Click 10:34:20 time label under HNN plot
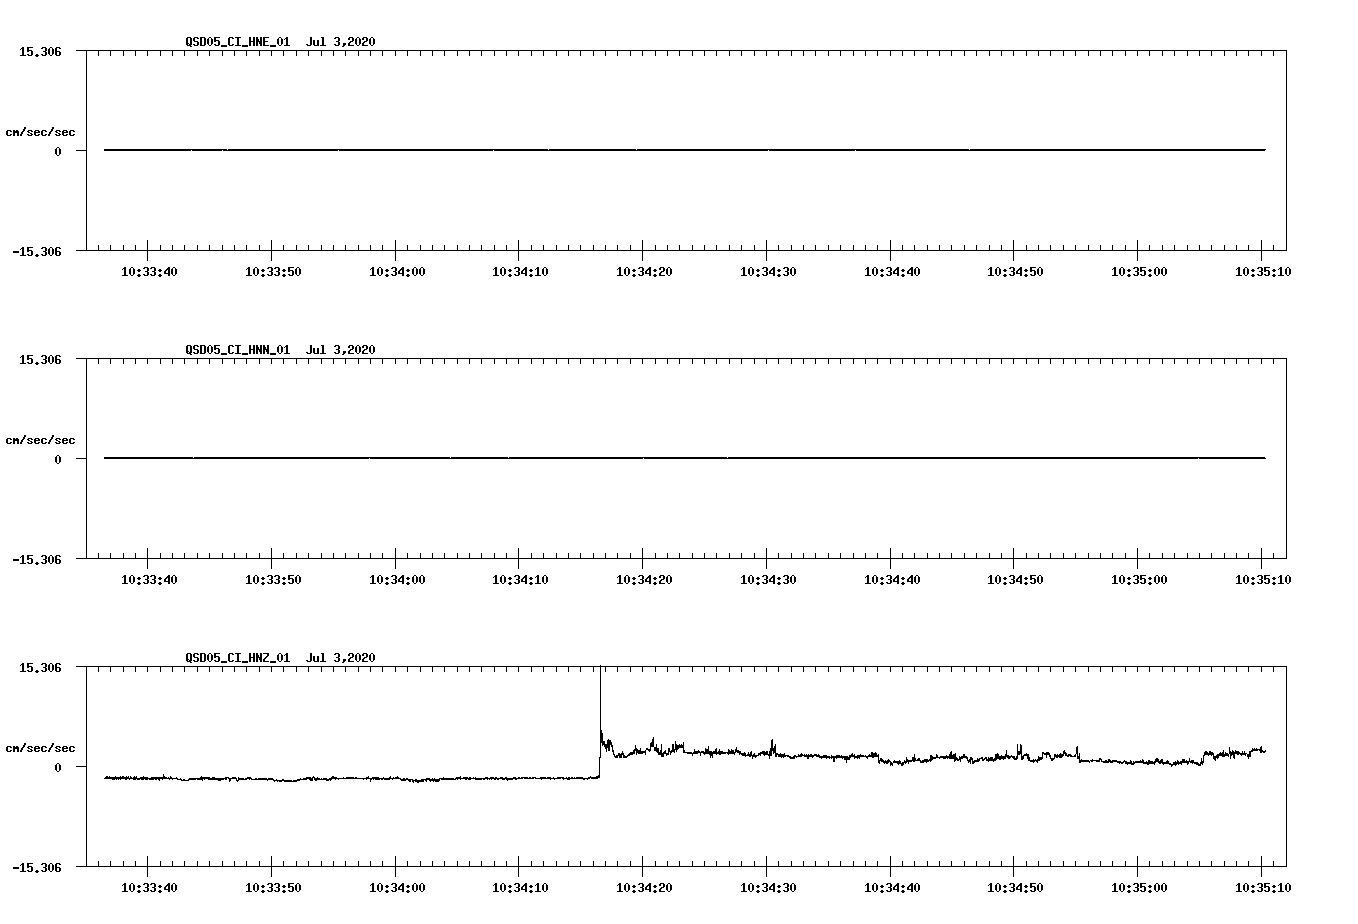This screenshot has width=1358, height=924. pyautogui.click(x=643, y=580)
